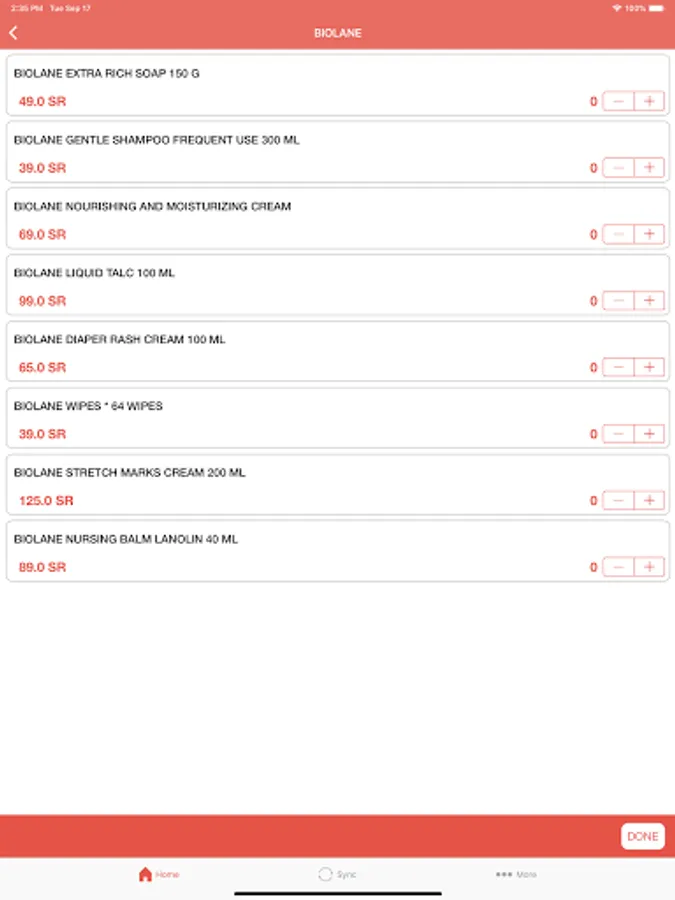The height and width of the screenshot is (900, 675).
Task: Add one pack of Biolane Wipes
Action: pyautogui.click(x=649, y=434)
